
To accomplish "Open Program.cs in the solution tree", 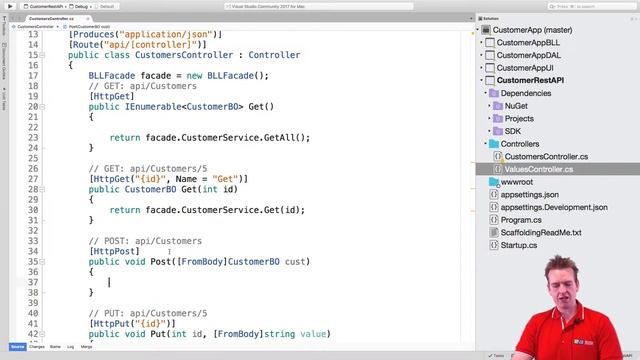I will 521,220.
